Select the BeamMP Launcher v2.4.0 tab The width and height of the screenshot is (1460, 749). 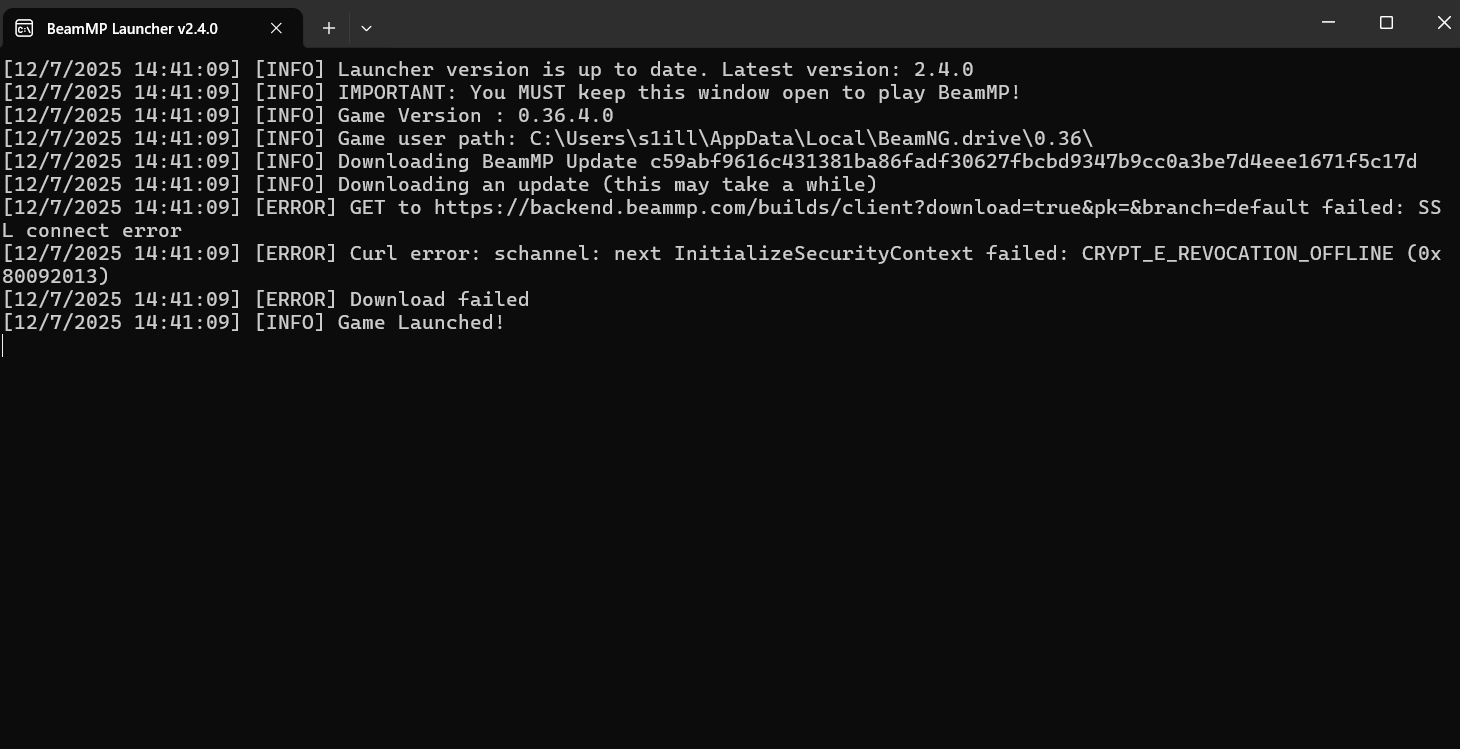(151, 28)
